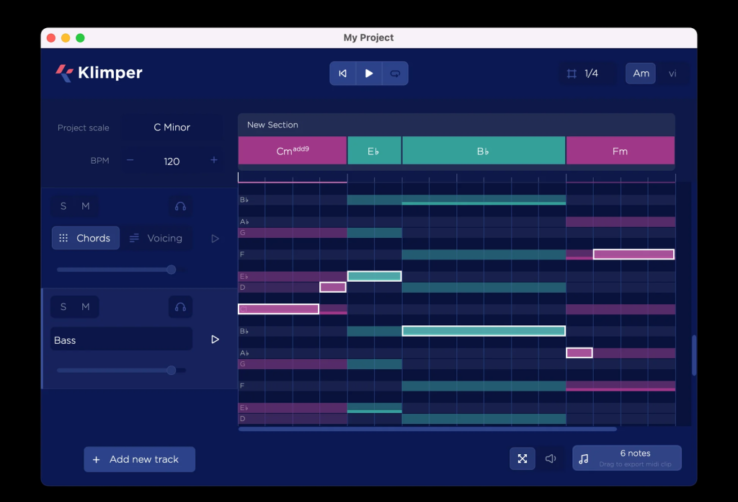Screen dimensions: 738x502
Task: Click the headphones icon on the Chords track
Action: pos(180,206)
